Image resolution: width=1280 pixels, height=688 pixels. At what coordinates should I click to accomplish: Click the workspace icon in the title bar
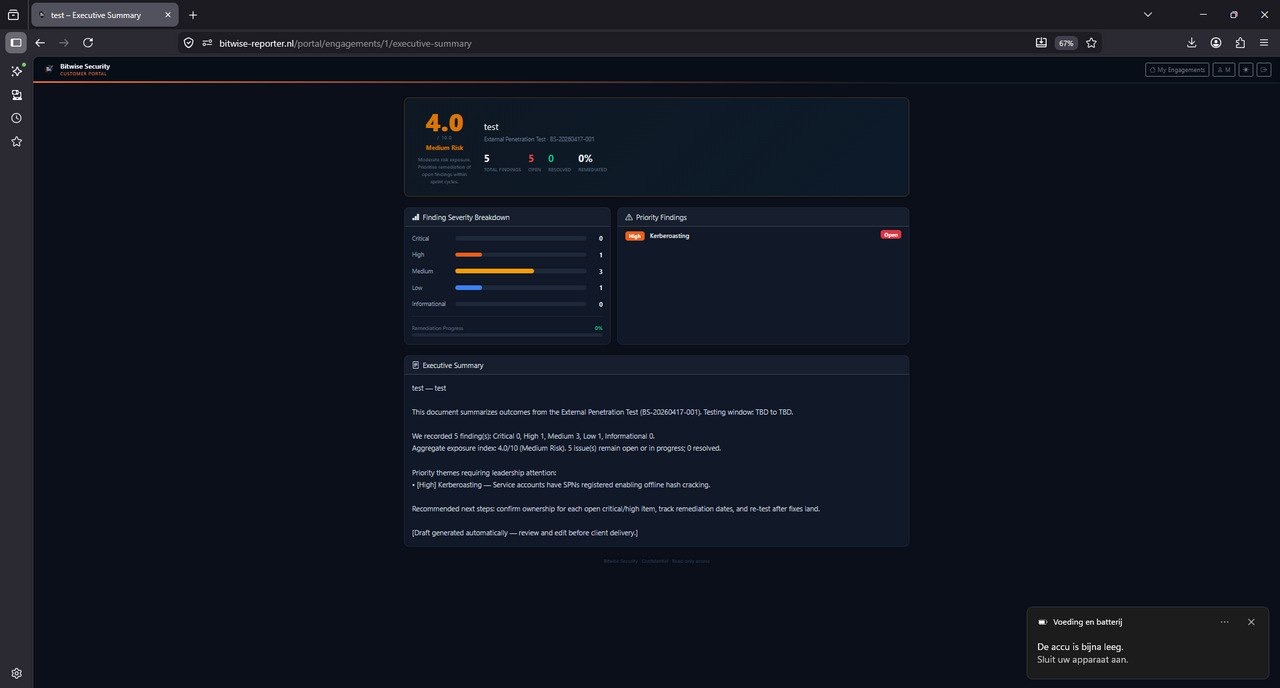coord(13,15)
